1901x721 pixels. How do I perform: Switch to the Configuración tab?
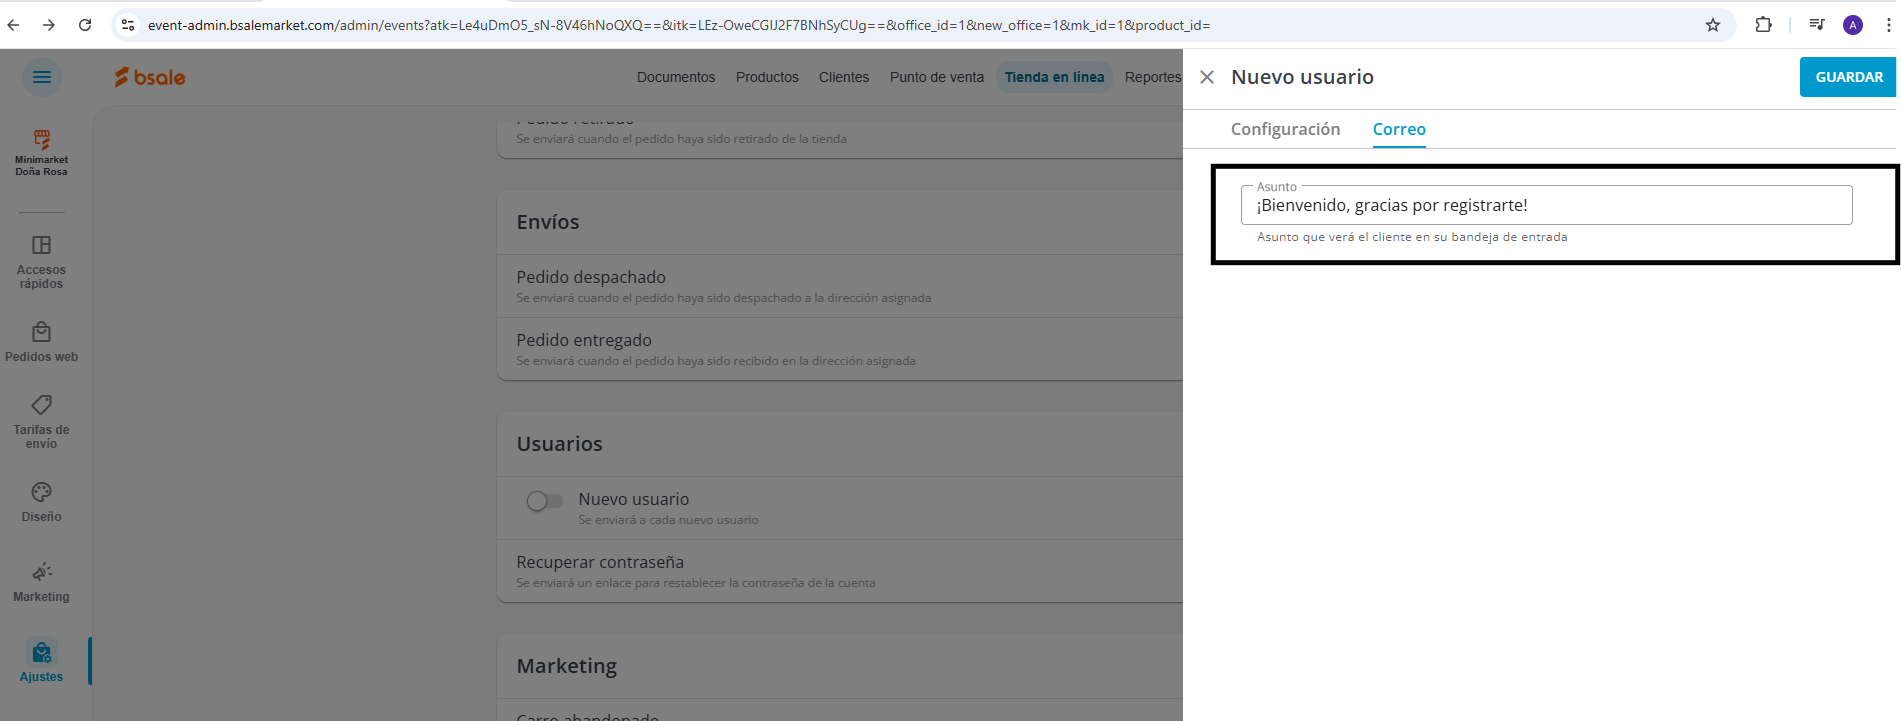(x=1285, y=129)
